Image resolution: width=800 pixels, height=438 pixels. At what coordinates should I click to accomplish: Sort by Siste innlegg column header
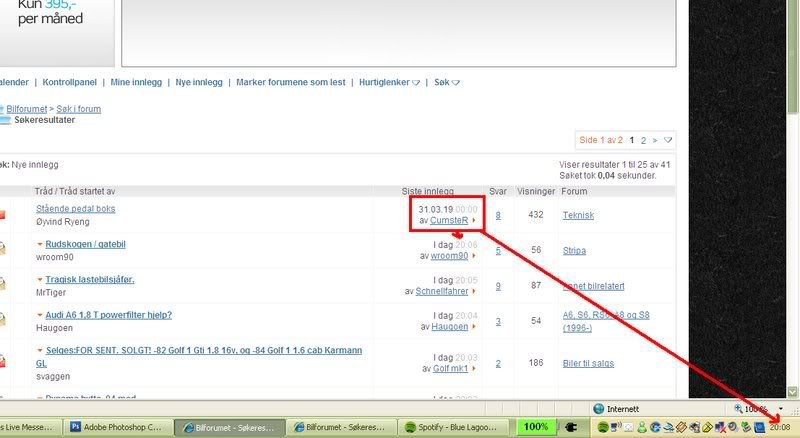pyautogui.click(x=428, y=191)
